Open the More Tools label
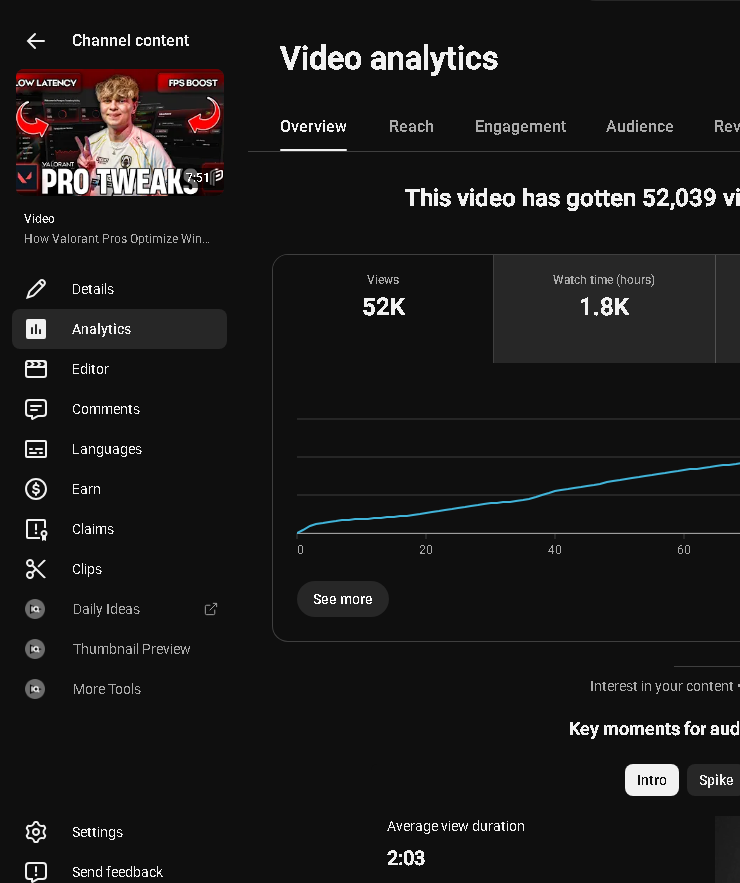The width and height of the screenshot is (740, 883). pos(107,689)
